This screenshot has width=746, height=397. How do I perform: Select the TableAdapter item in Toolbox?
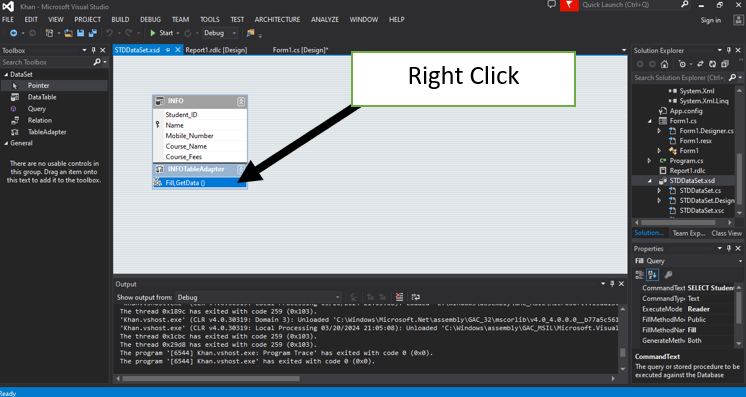click(x=54, y=132)
